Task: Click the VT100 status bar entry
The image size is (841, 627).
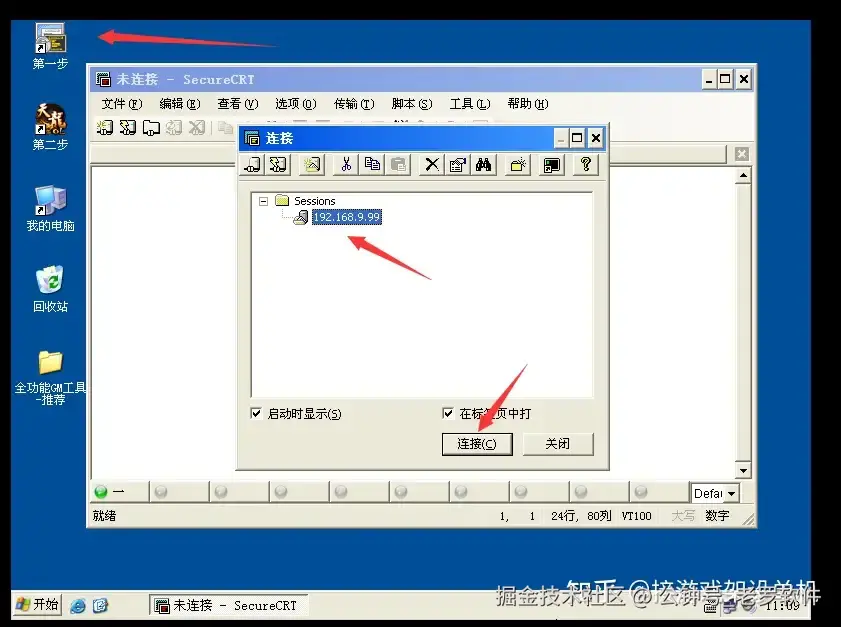Action: [637, 516]
